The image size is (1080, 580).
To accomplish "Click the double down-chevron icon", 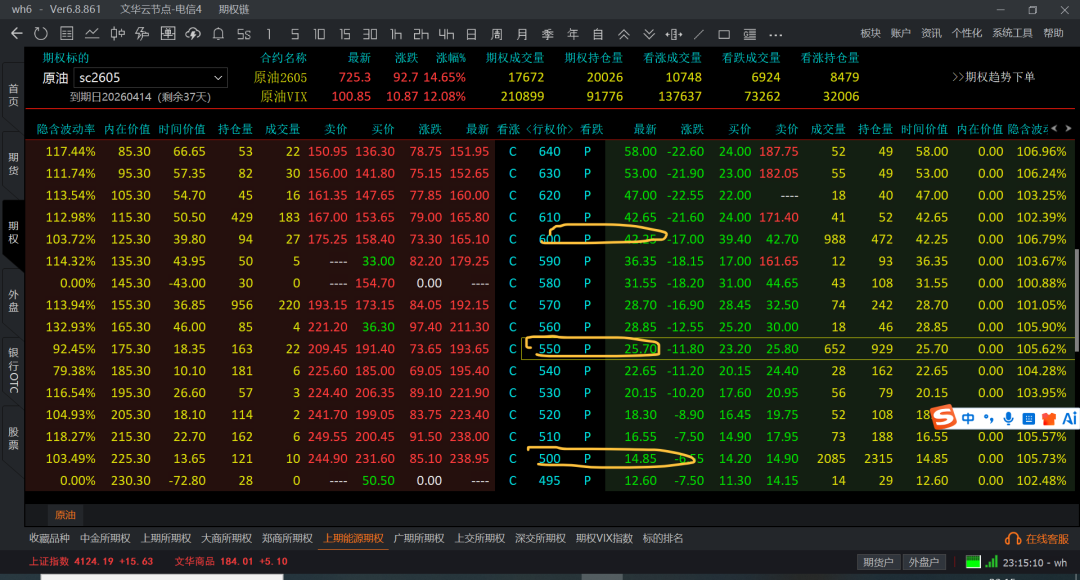I will [649, 34].
